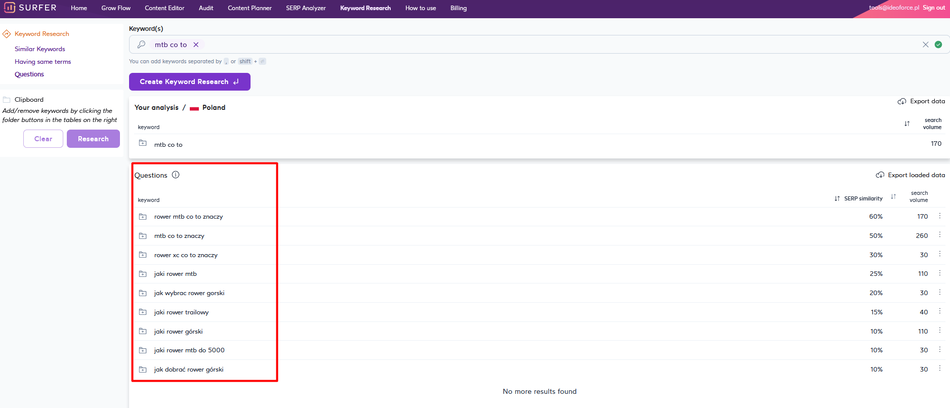
Task: Remove the 'mtb co to' keyword chip
Action: click(196, 45)
